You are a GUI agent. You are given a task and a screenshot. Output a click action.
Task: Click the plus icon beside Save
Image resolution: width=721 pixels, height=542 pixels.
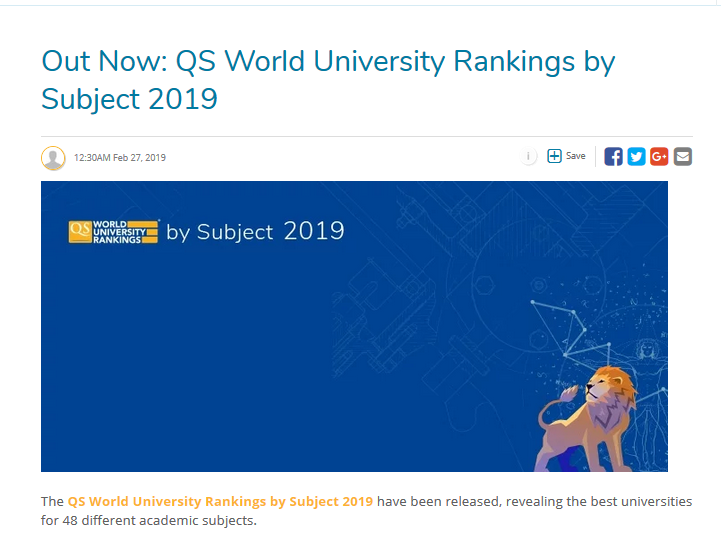[554, 156]
